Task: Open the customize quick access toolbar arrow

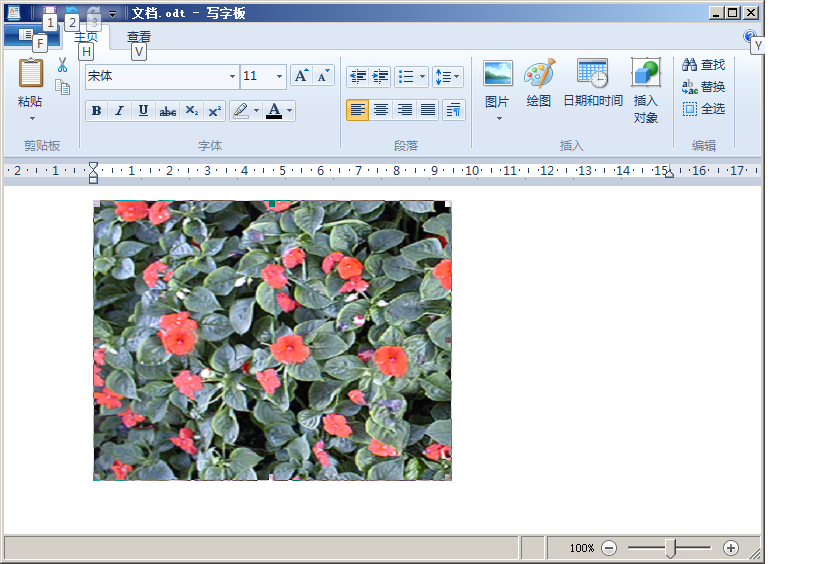Action: pyautogui.click(x=112, y=14)
